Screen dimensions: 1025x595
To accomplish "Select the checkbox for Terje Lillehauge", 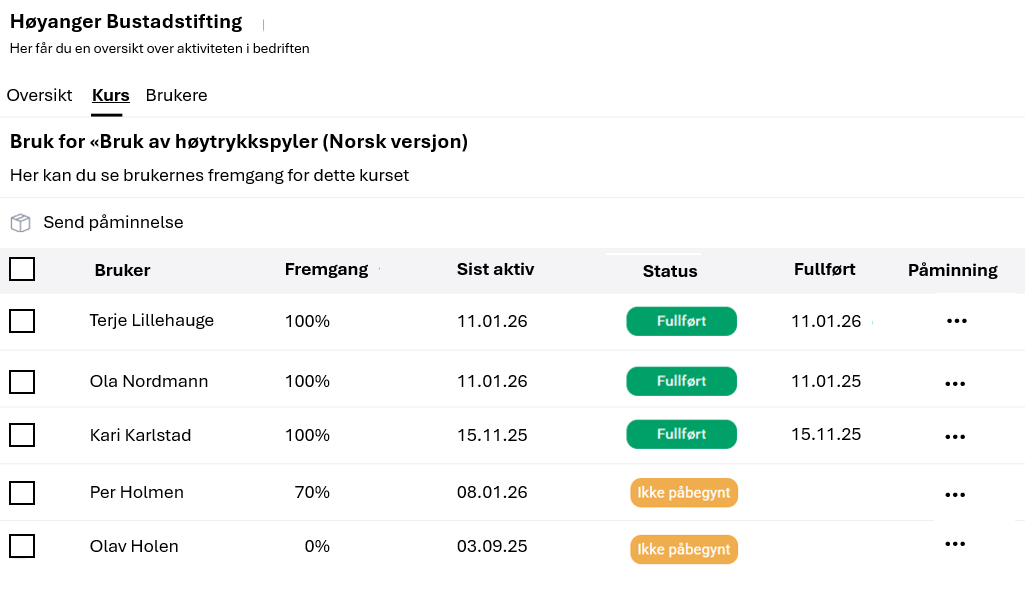I will tap(22, 321).
